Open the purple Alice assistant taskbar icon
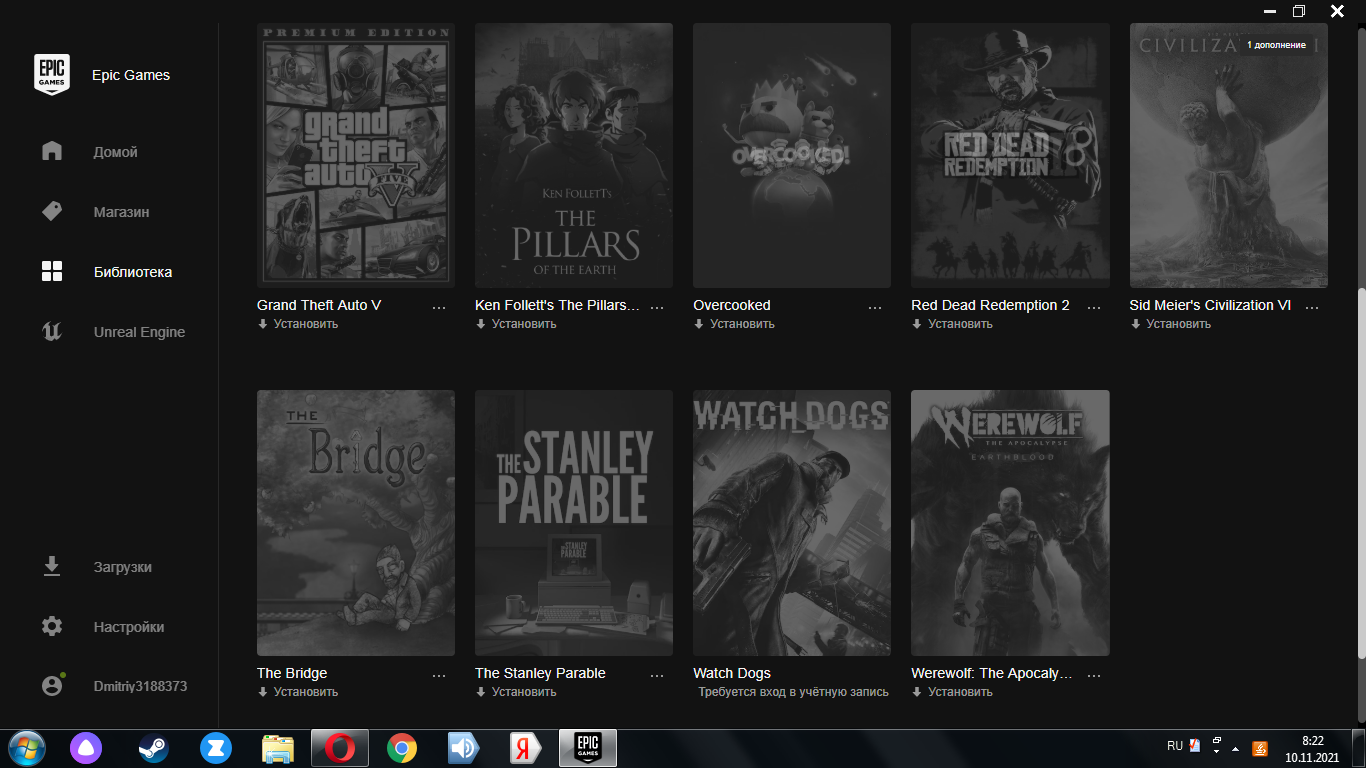 tap(86, 748)
